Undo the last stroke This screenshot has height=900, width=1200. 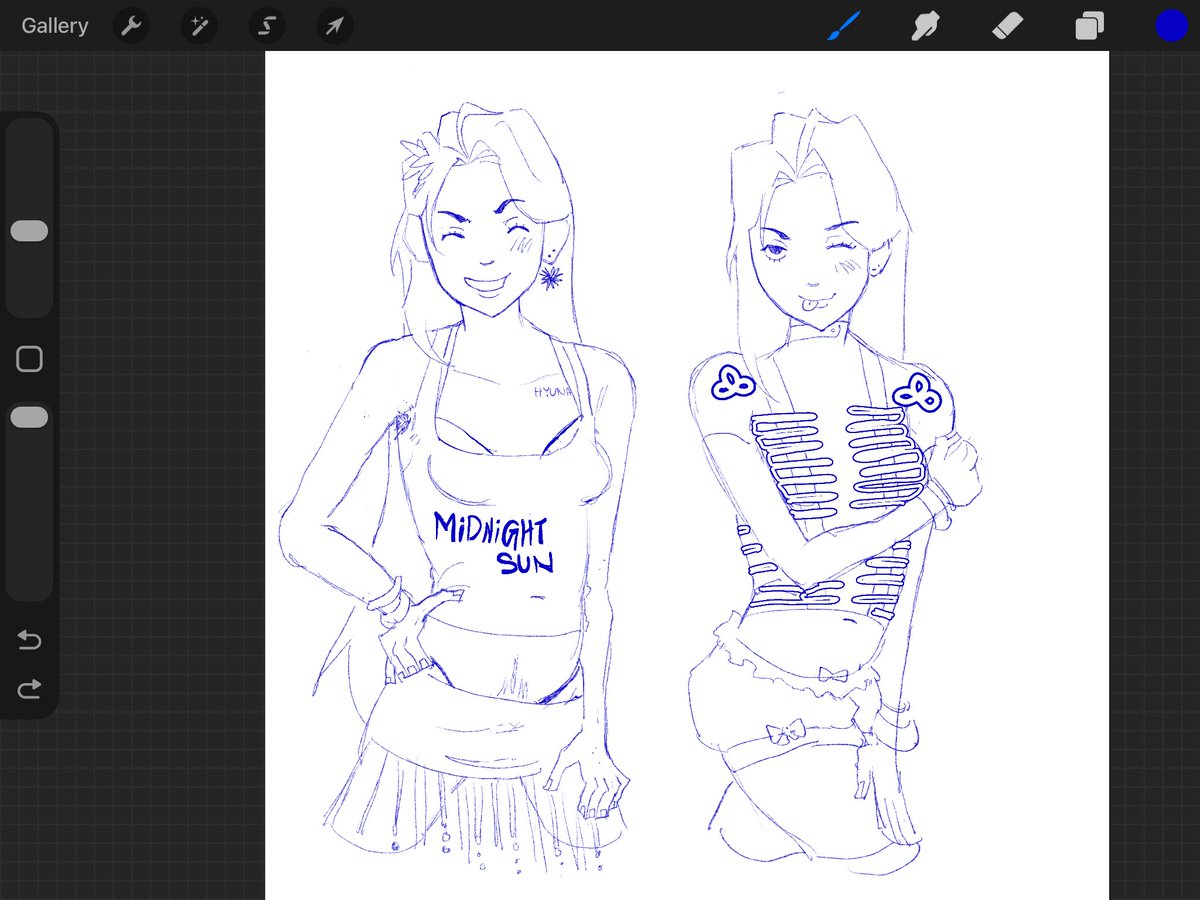point(29,640)
